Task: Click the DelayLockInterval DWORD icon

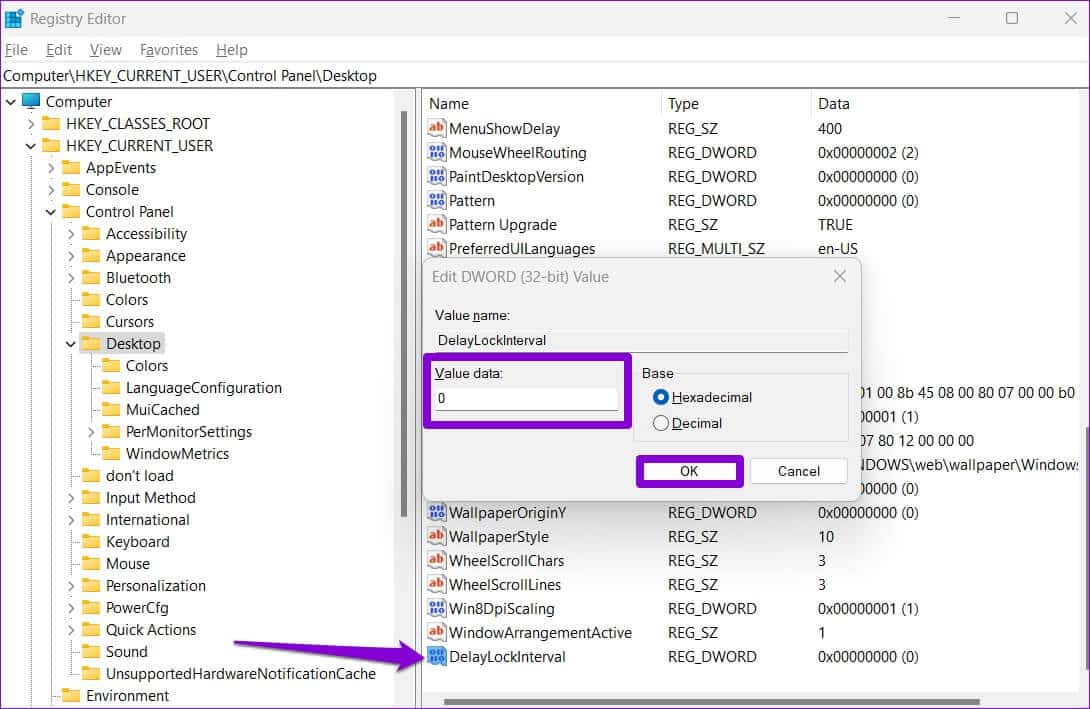Action: pos(437,656)
